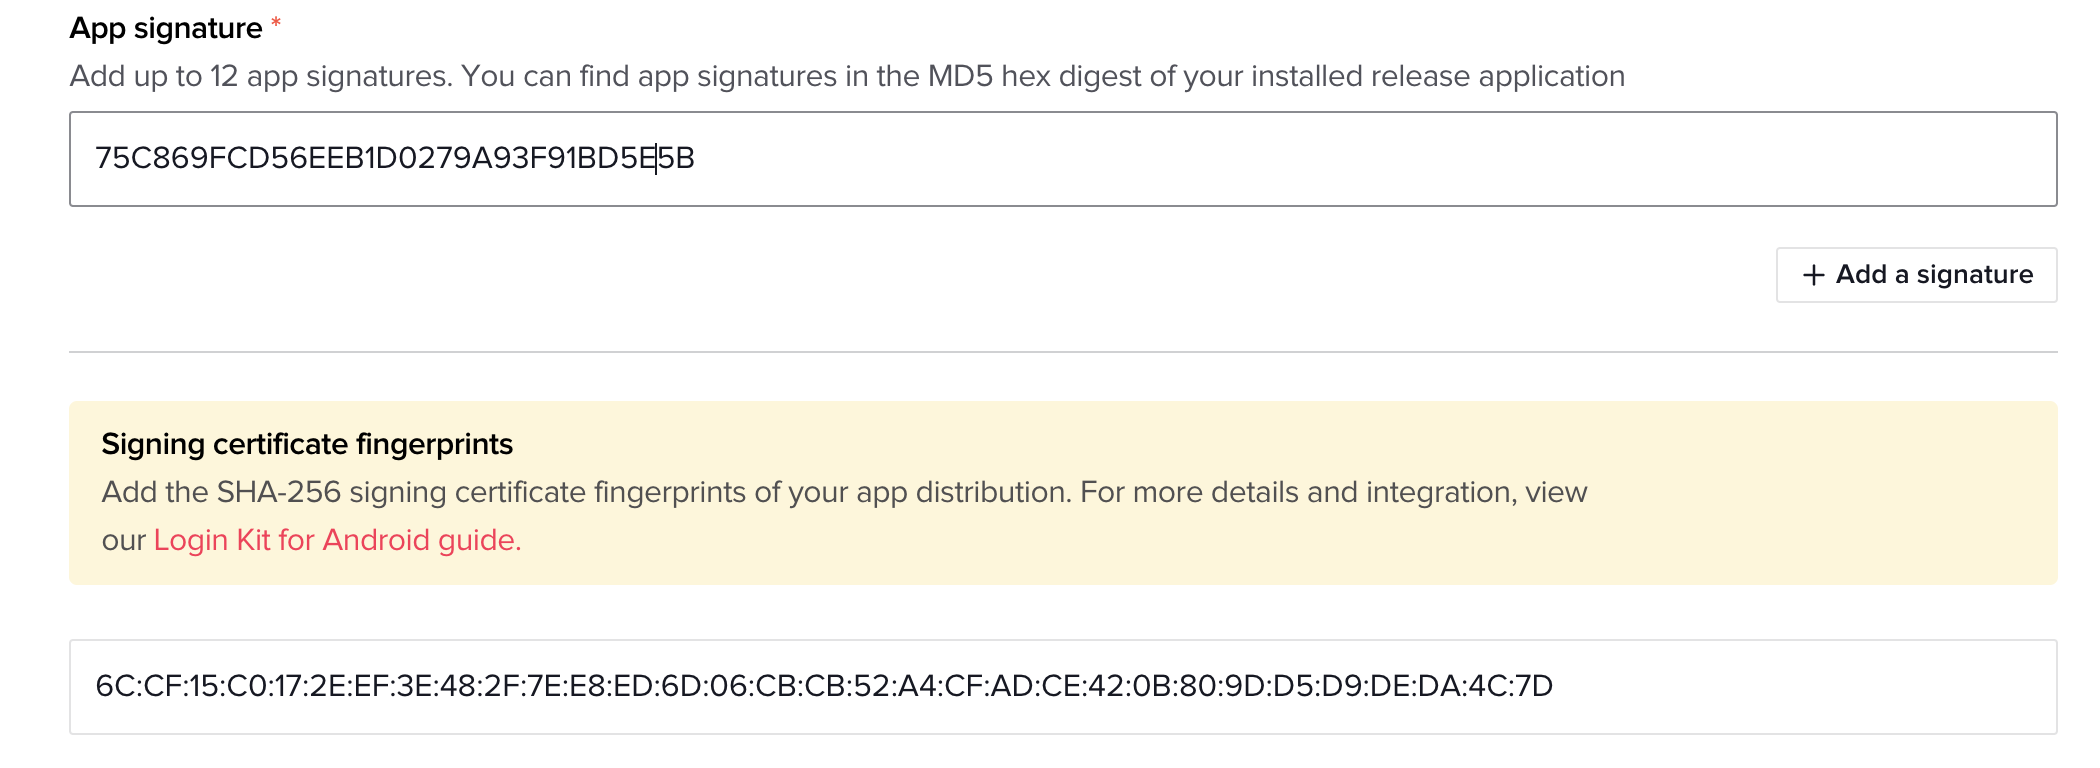Click the App signature field label
Screen dimensions: 2100x768
click(166, 28)
